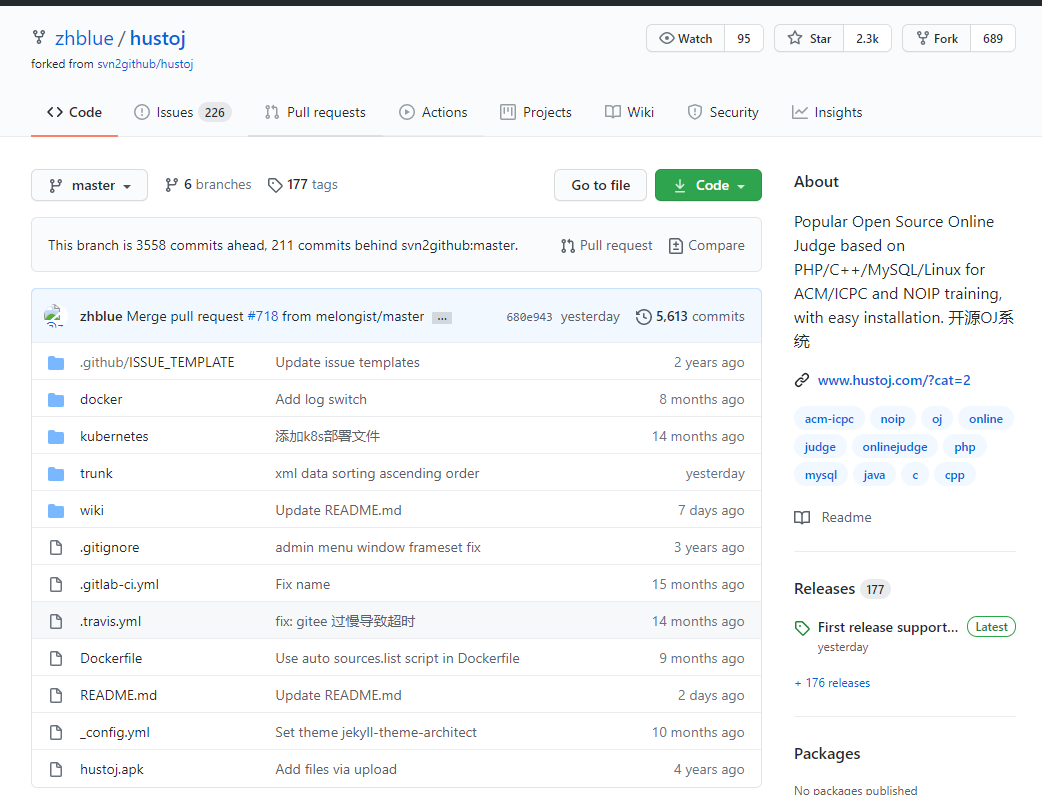The width and height of the screenshot is (1042, 795).
Task: Visit www.hustoj.com/?cat=2 link
Action: click(x=894, y=380)
